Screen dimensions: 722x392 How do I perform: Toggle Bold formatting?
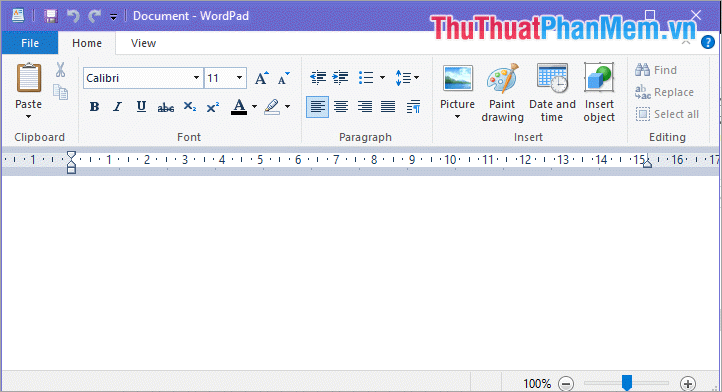tap(94, 107)
